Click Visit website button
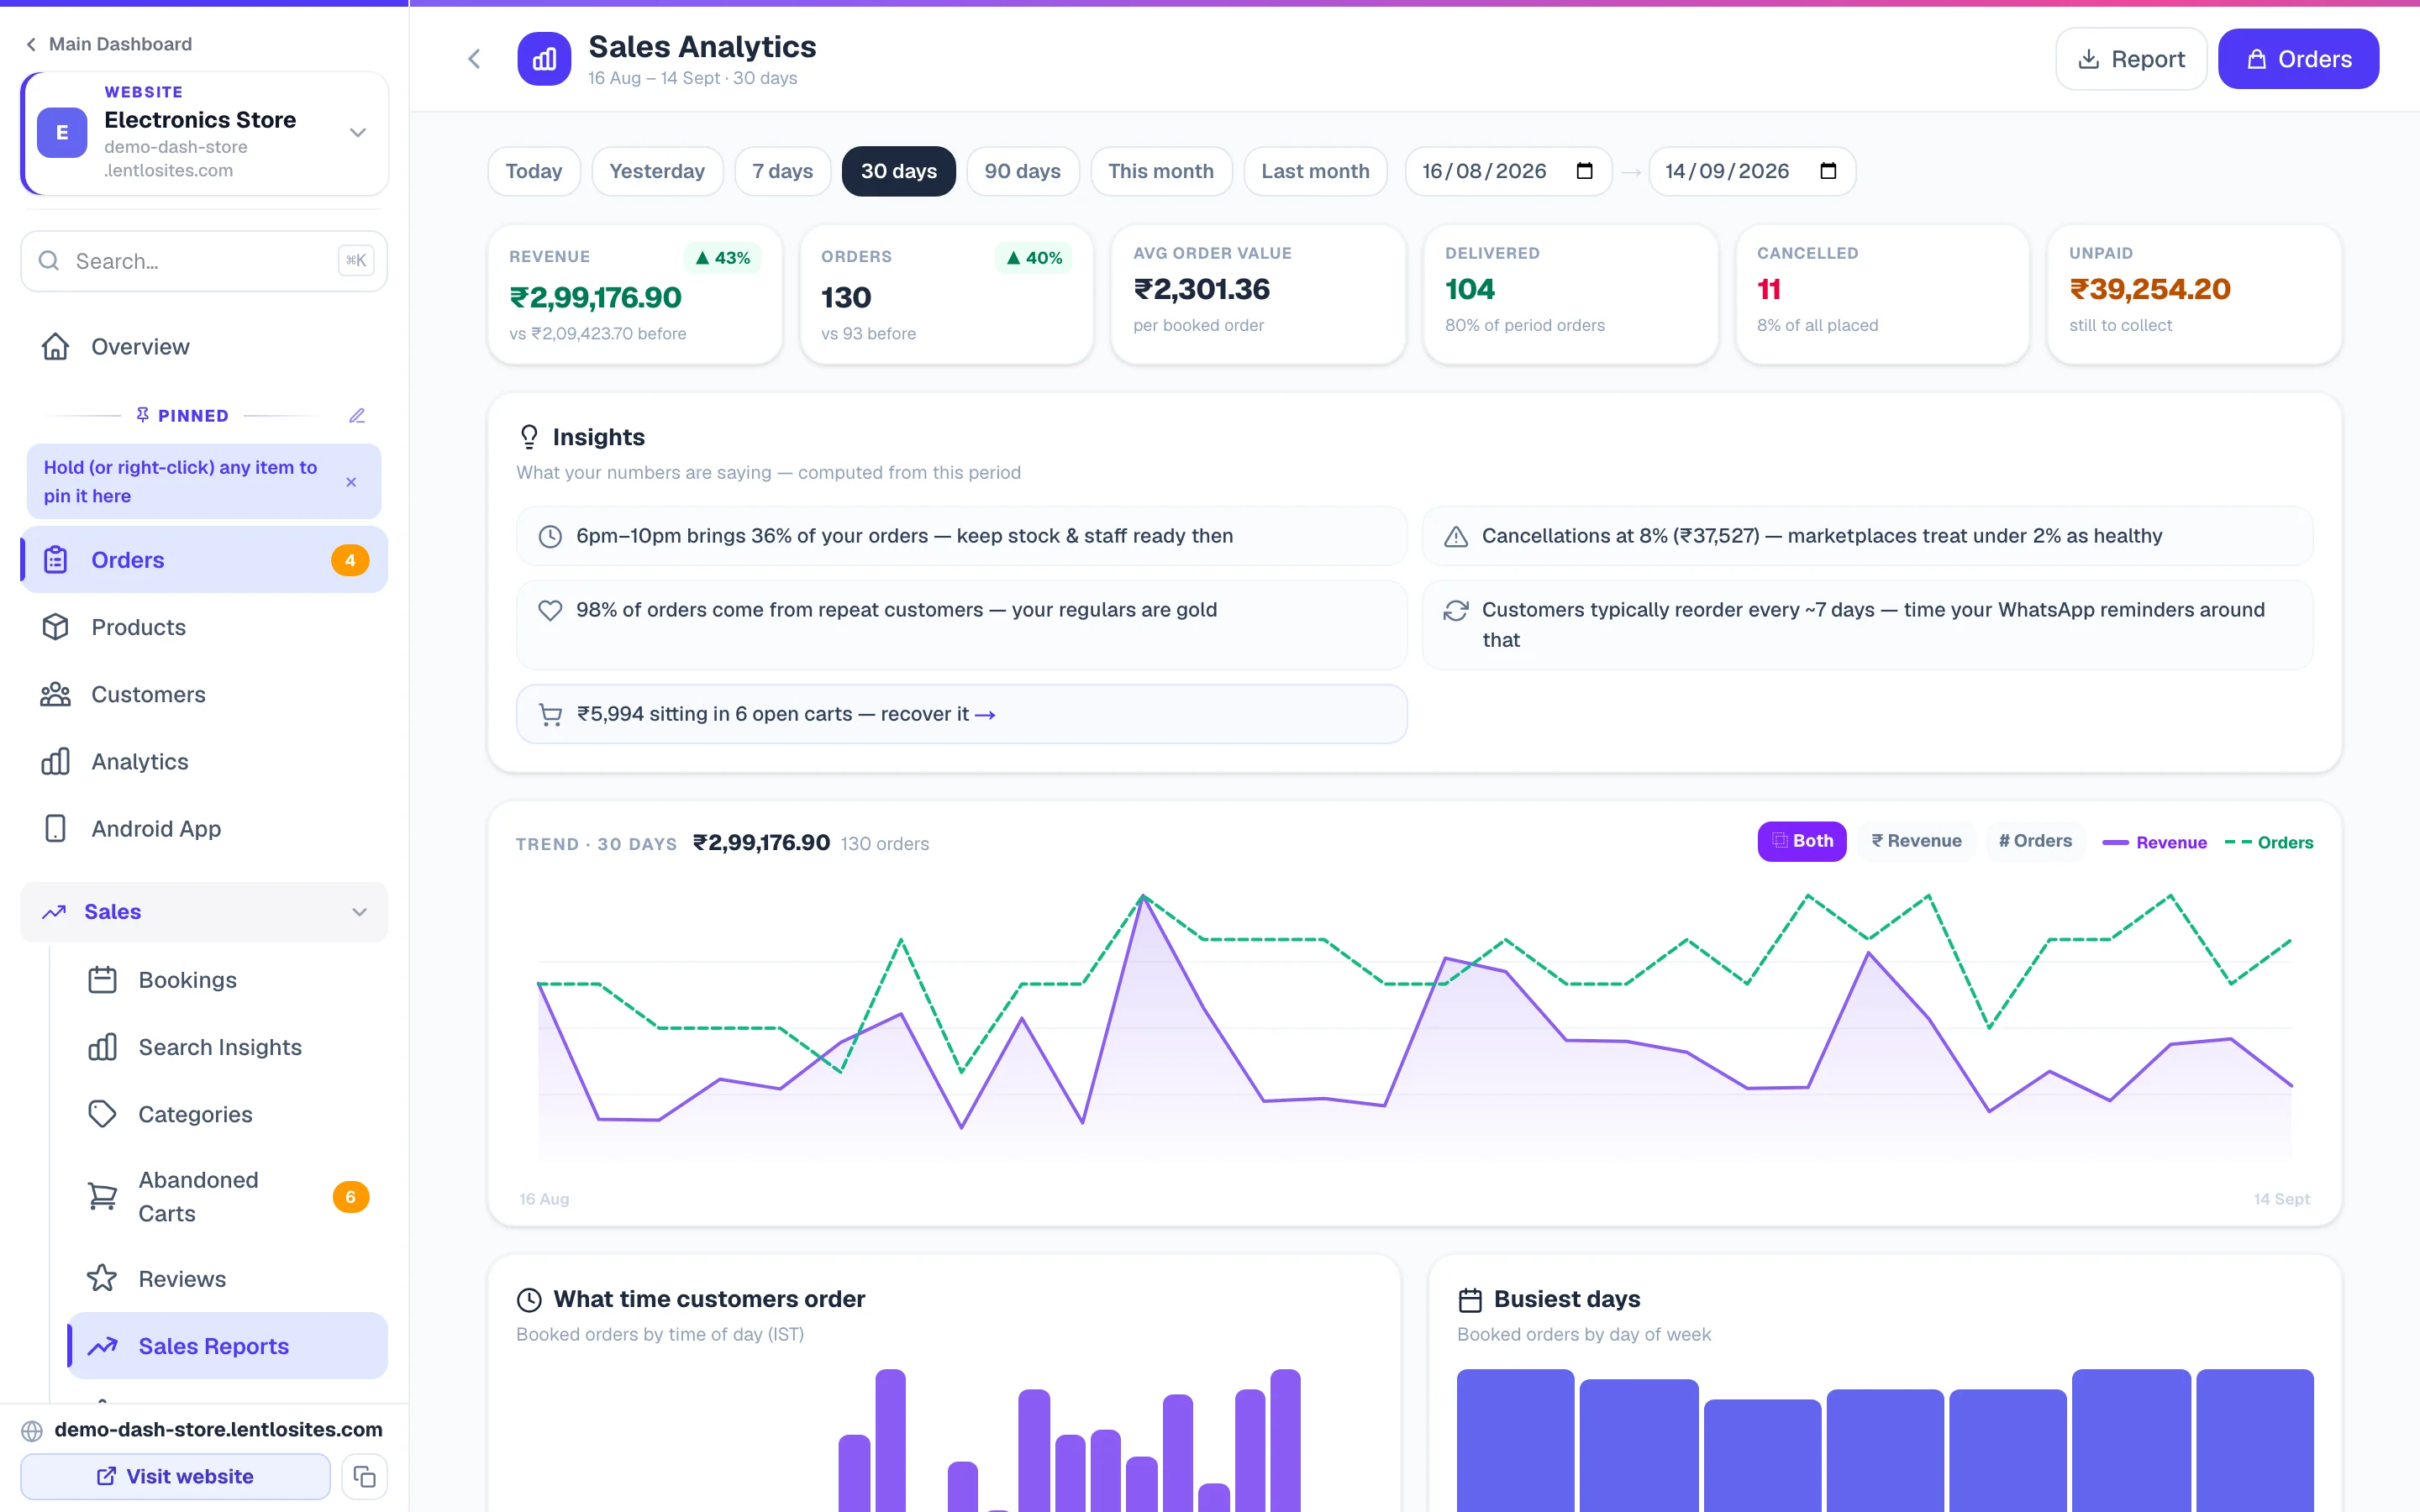This screenshot has height=1512, width=2420. point(176,1476)
